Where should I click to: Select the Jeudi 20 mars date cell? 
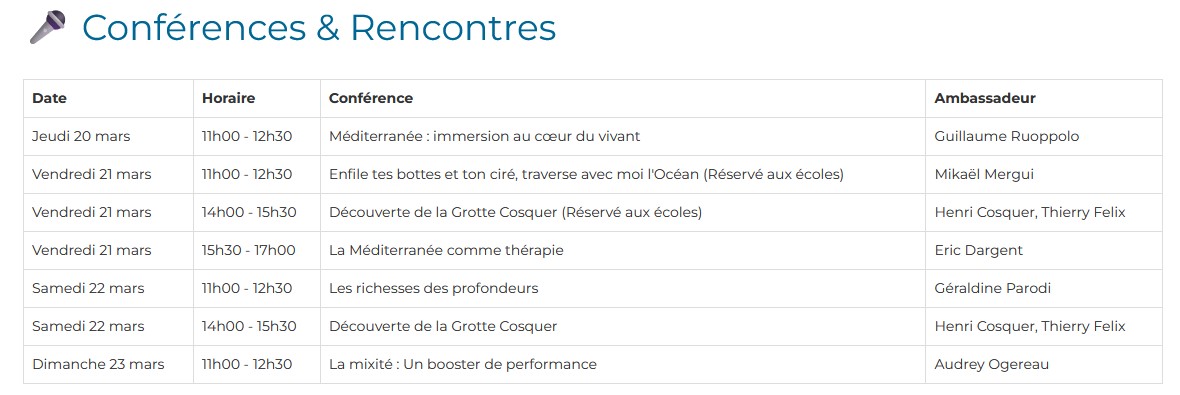81,136
